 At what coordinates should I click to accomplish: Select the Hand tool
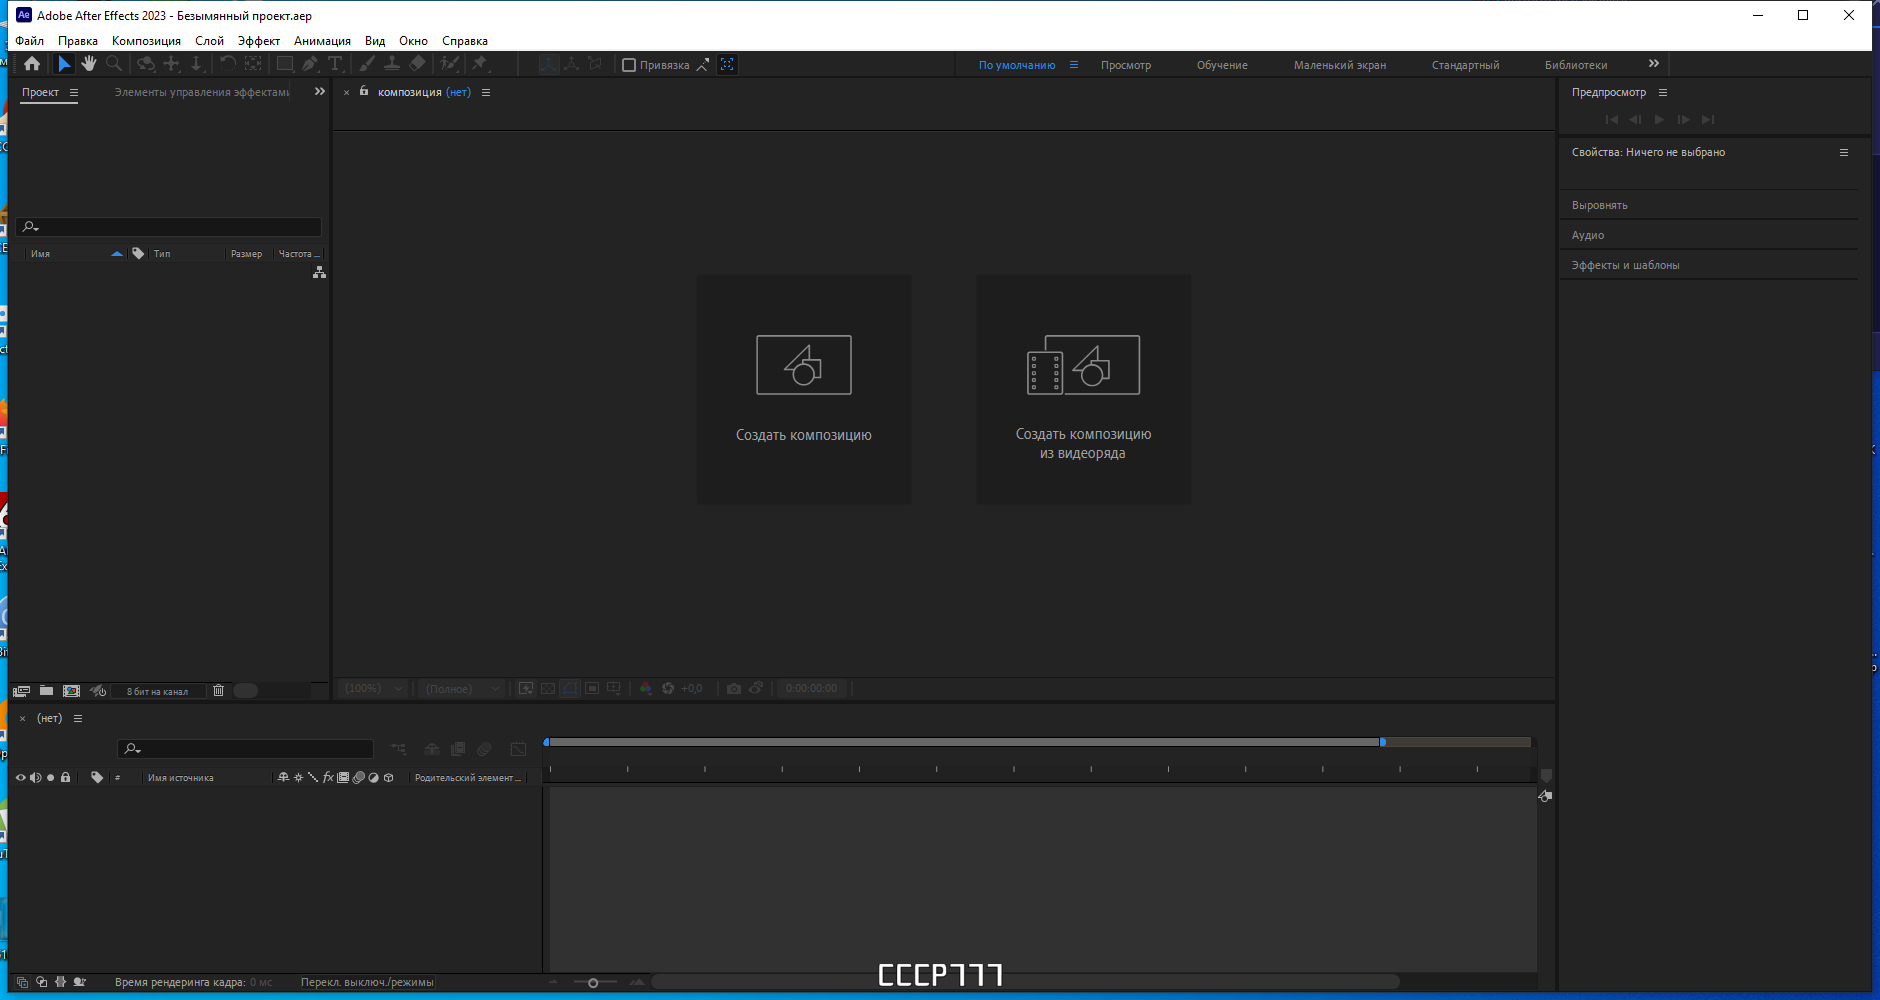(x=89, y=64)
